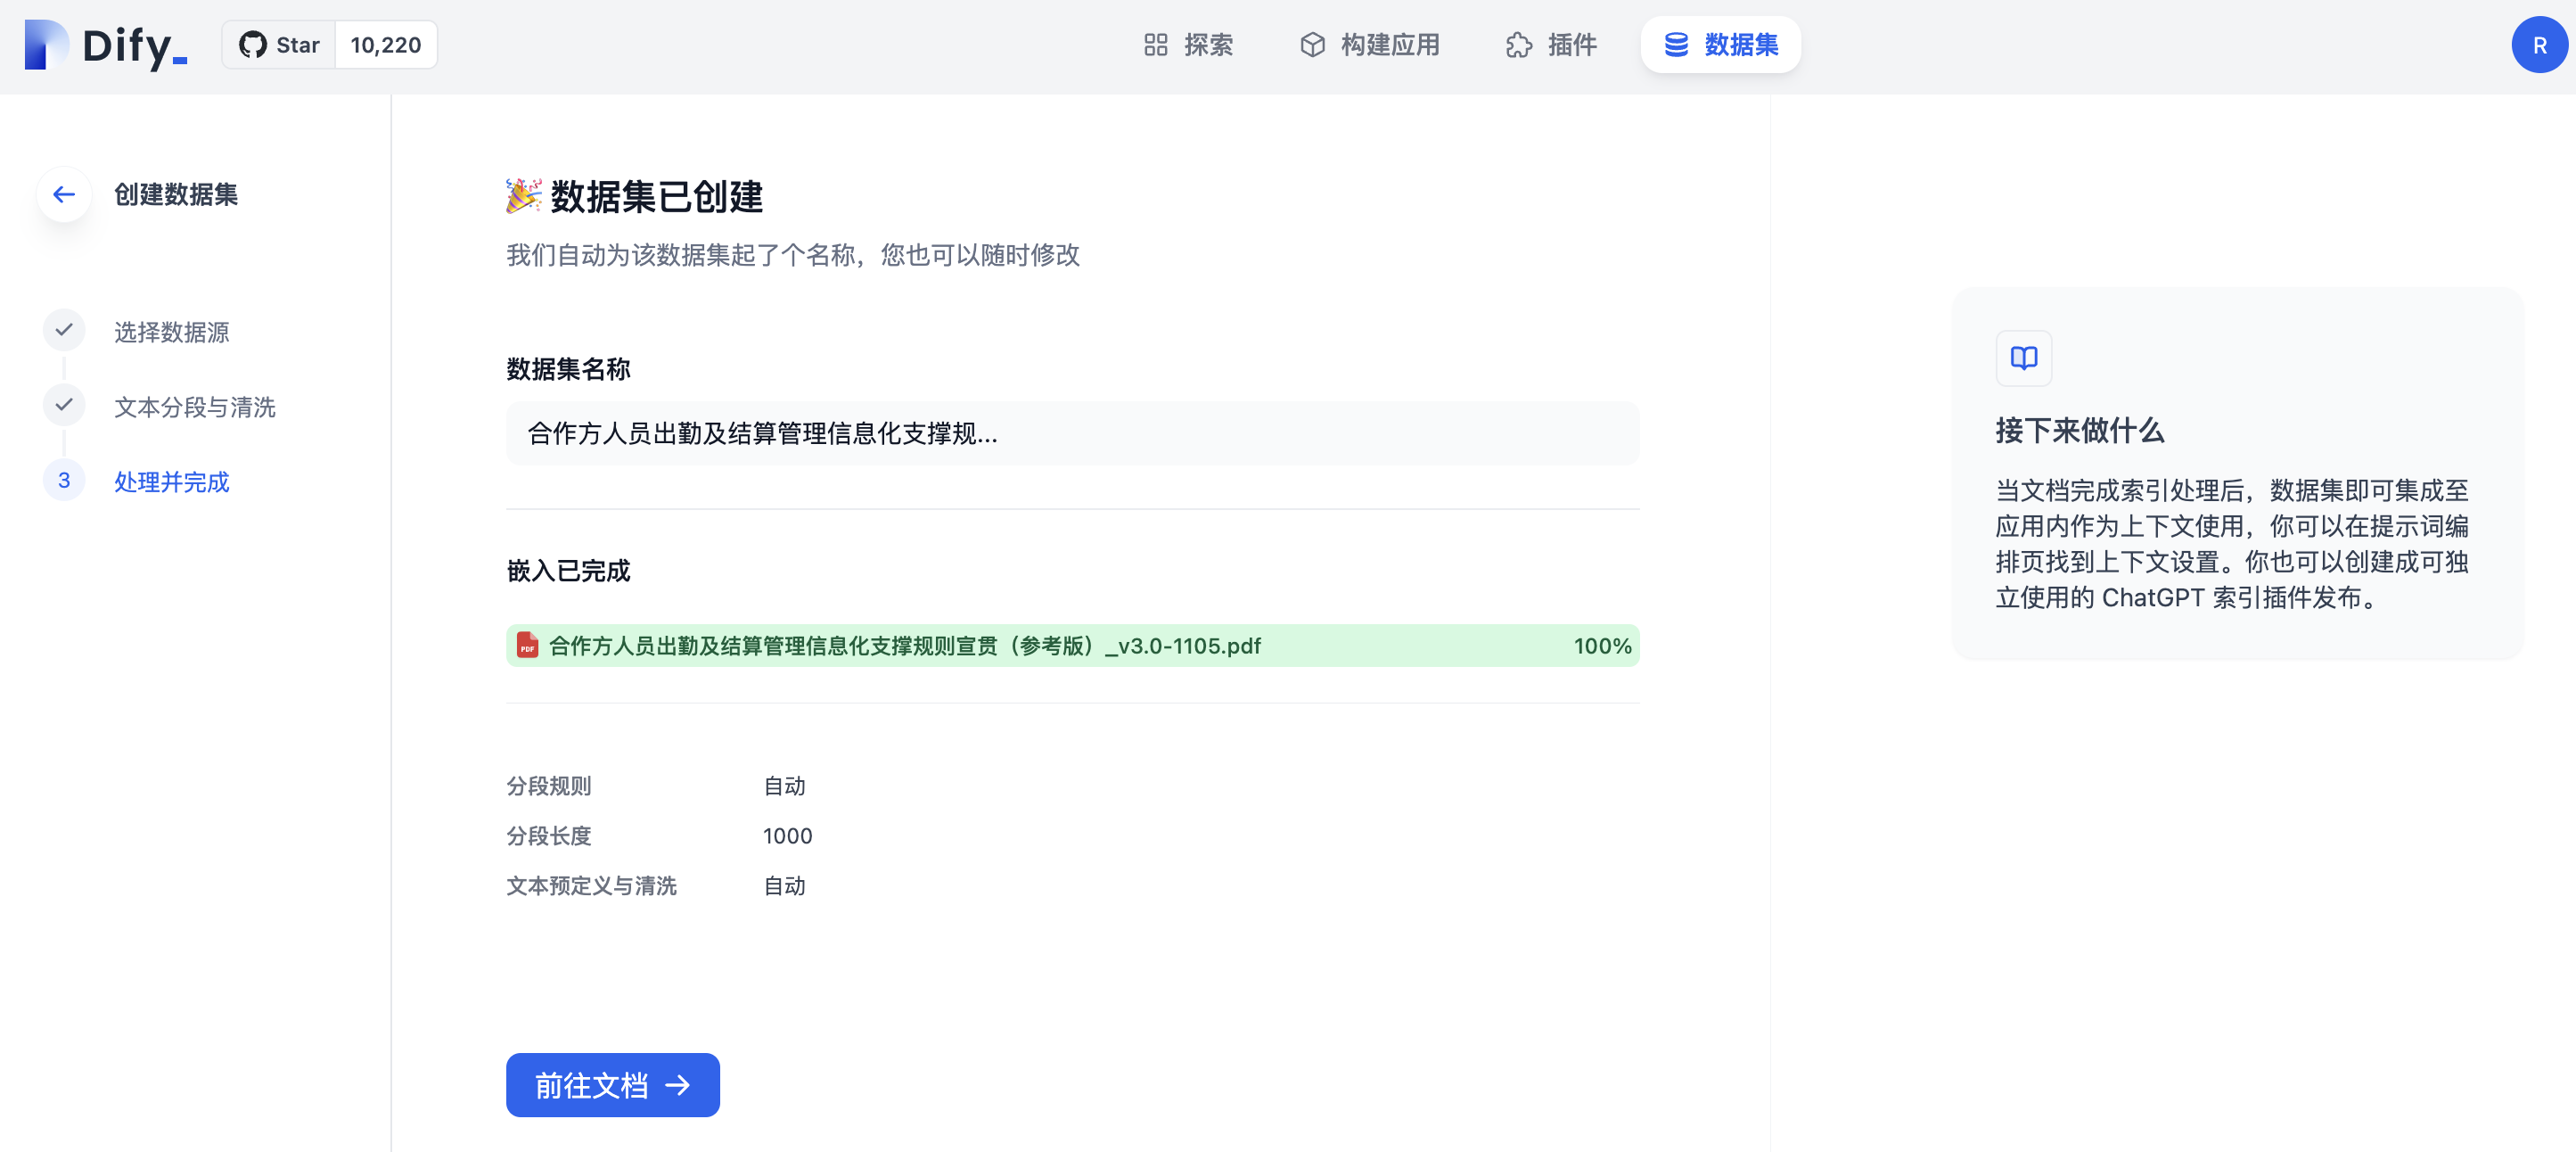Open the 插件 tab

(1551, 45)
